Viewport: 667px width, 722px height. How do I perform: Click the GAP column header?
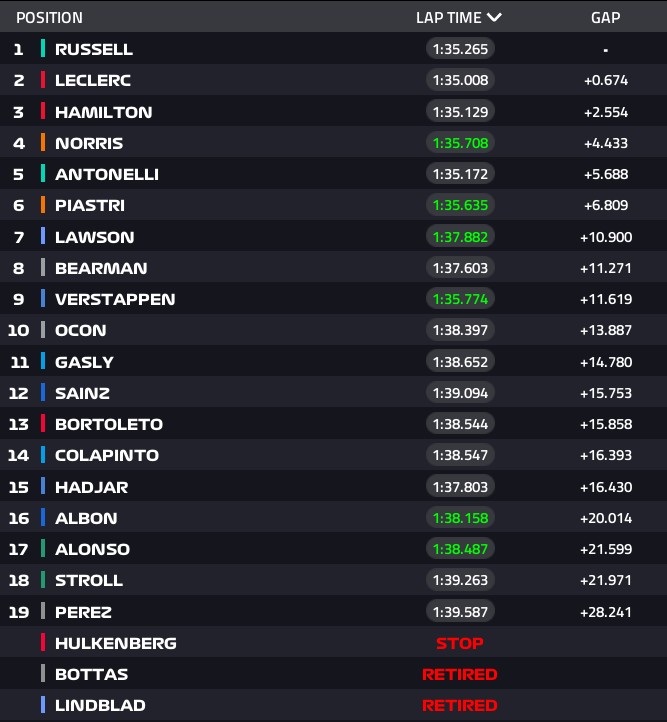click(x=605, y=18)
